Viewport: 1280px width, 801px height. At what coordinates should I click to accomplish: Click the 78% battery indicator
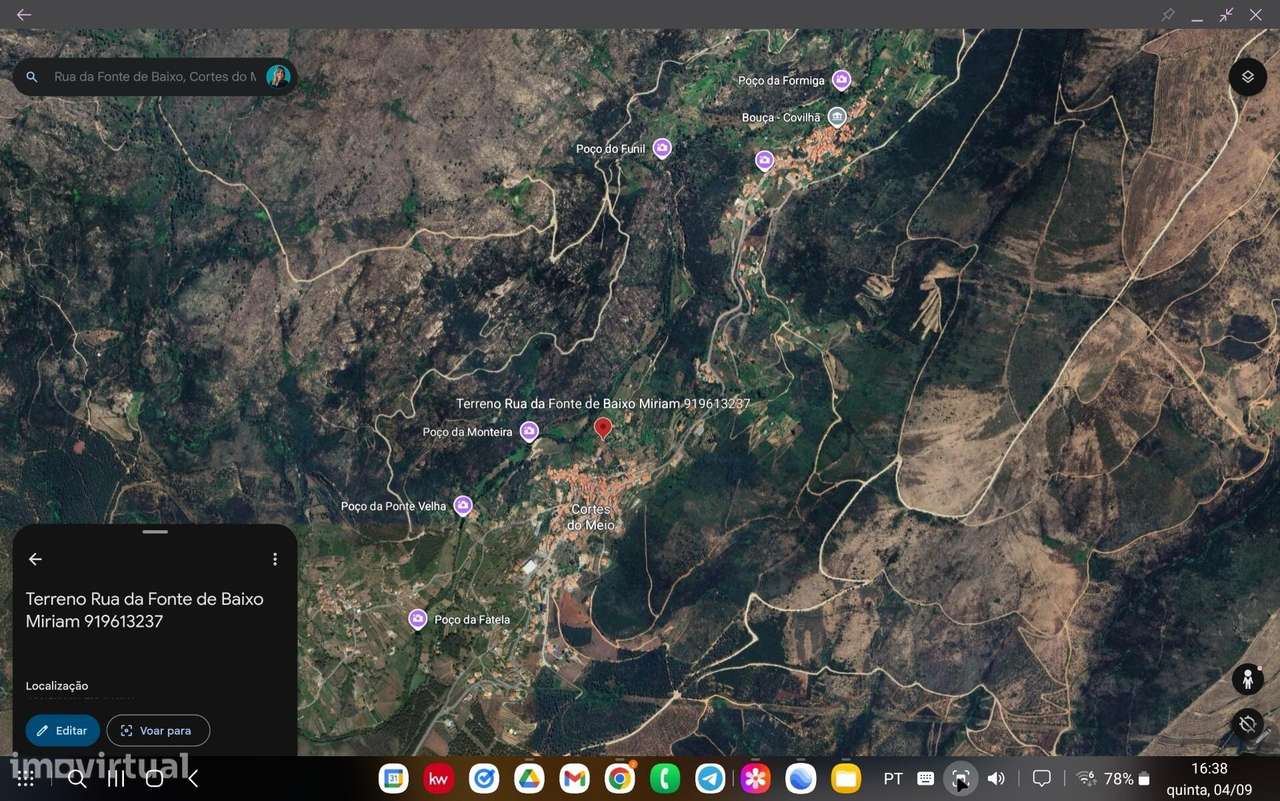click(1127, 779)
